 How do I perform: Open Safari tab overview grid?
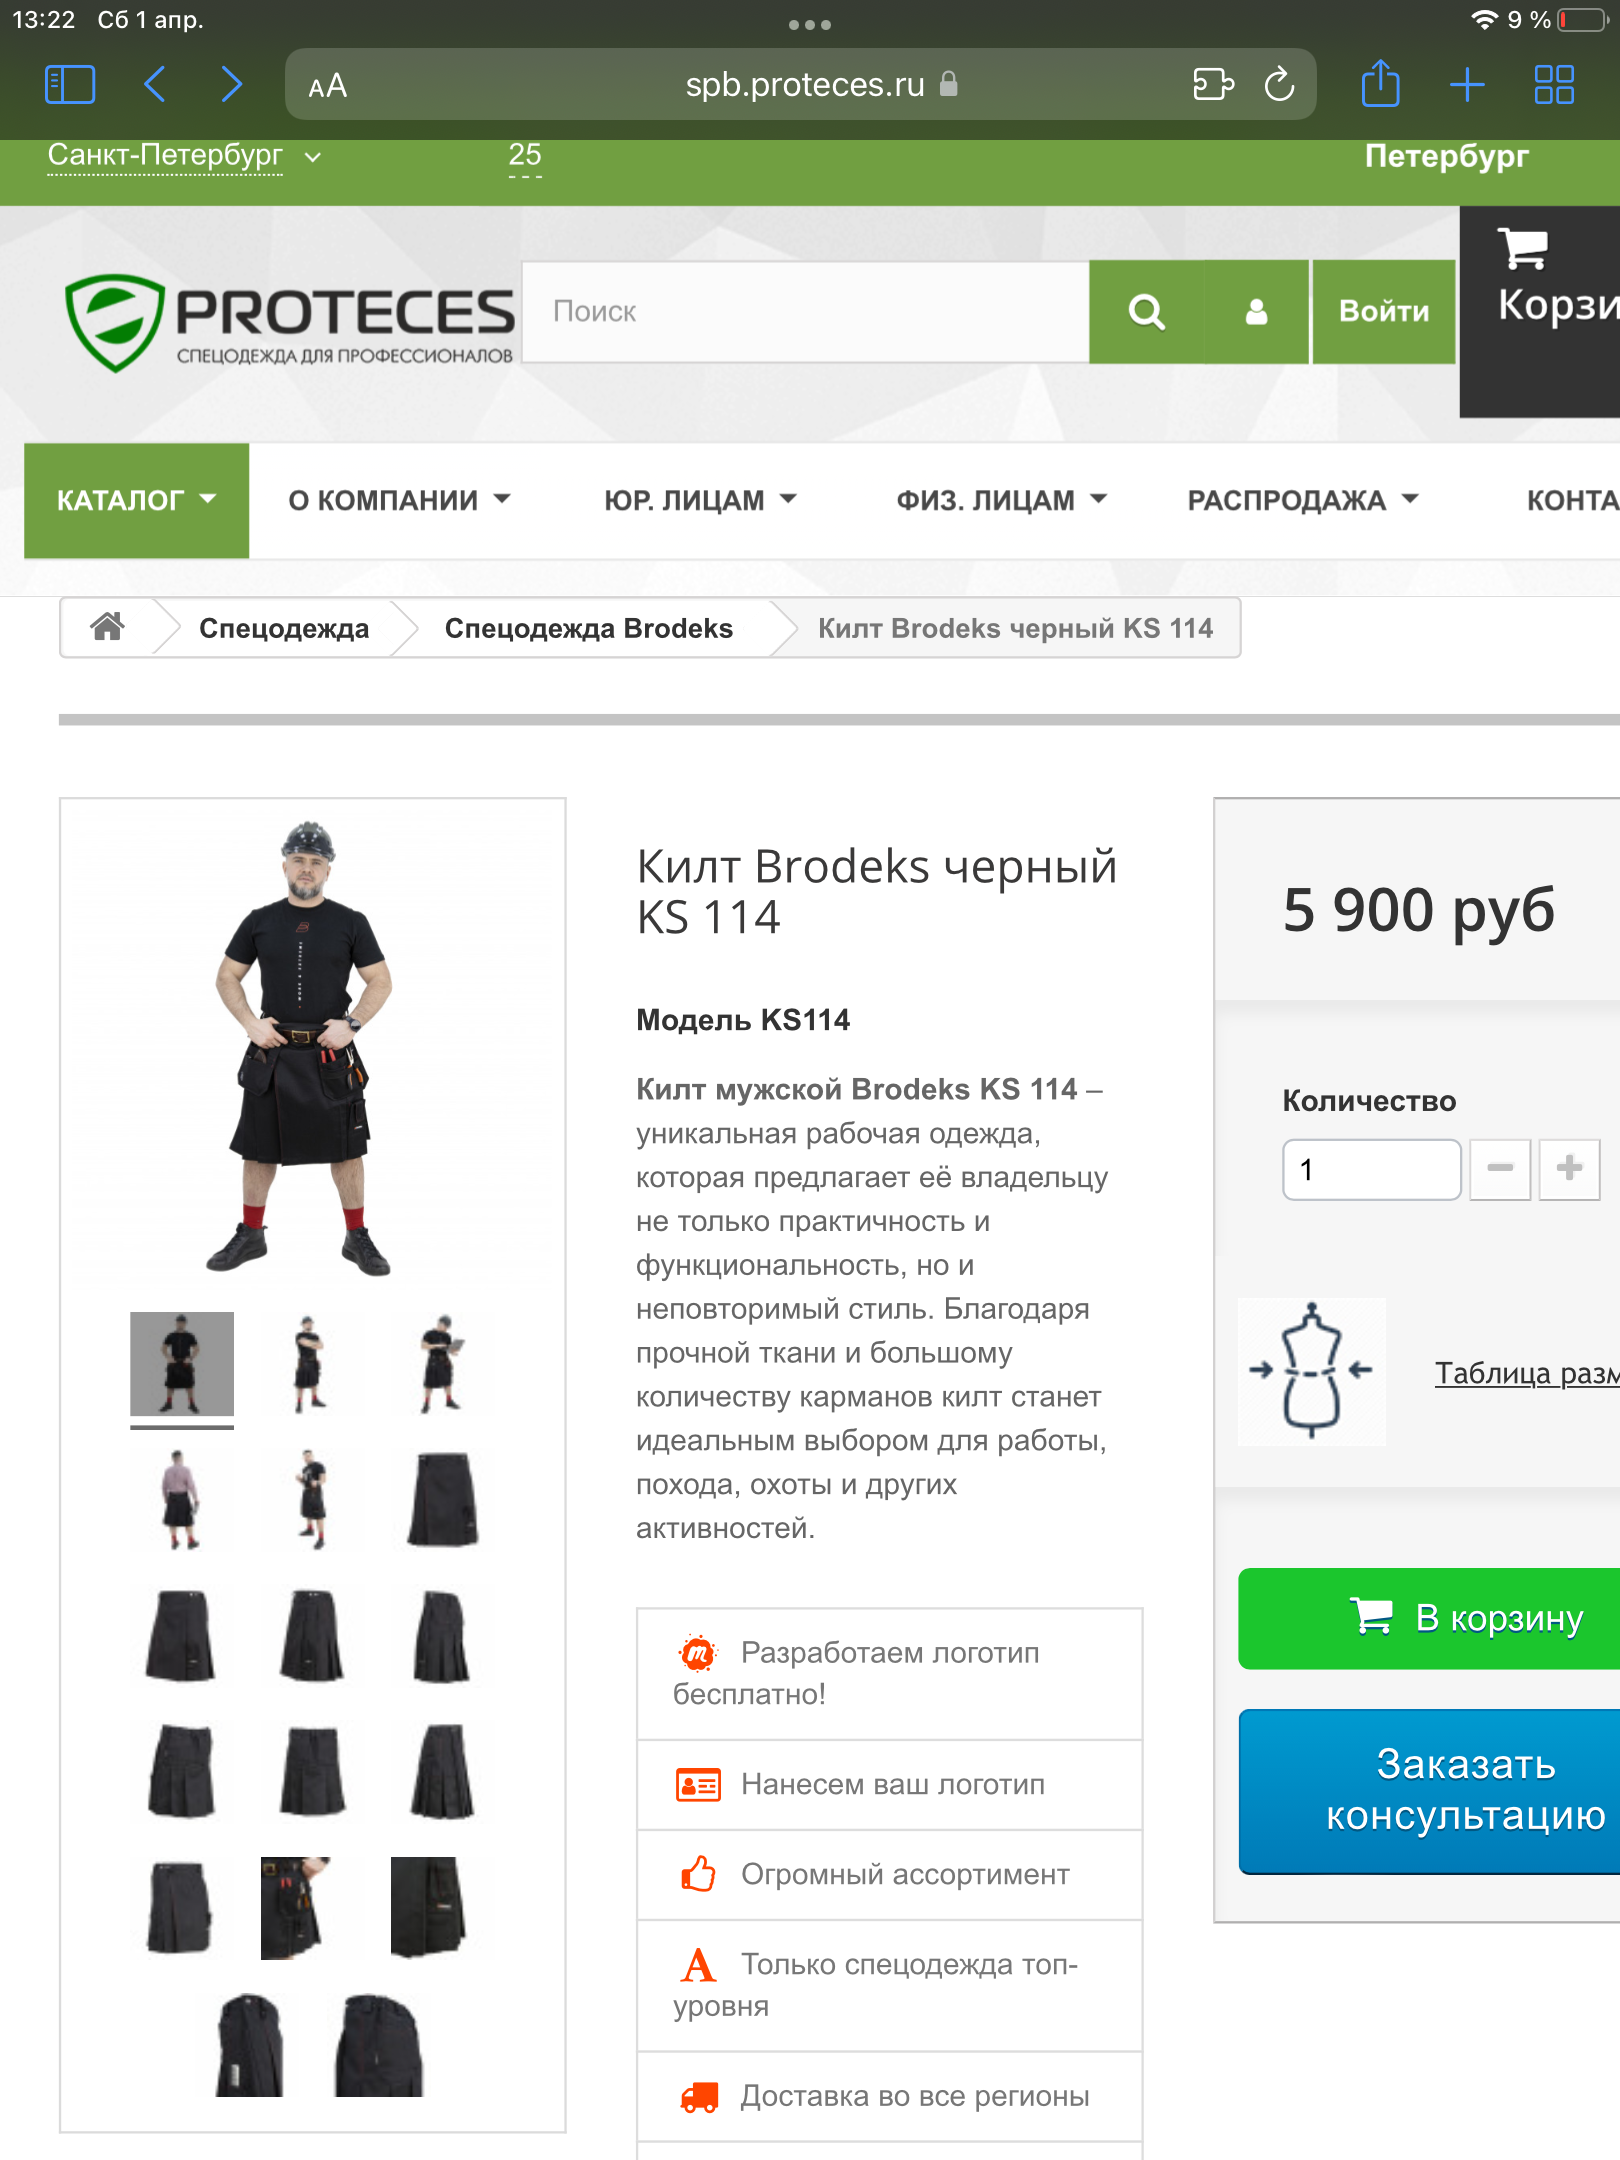(x=1554, y=85)
